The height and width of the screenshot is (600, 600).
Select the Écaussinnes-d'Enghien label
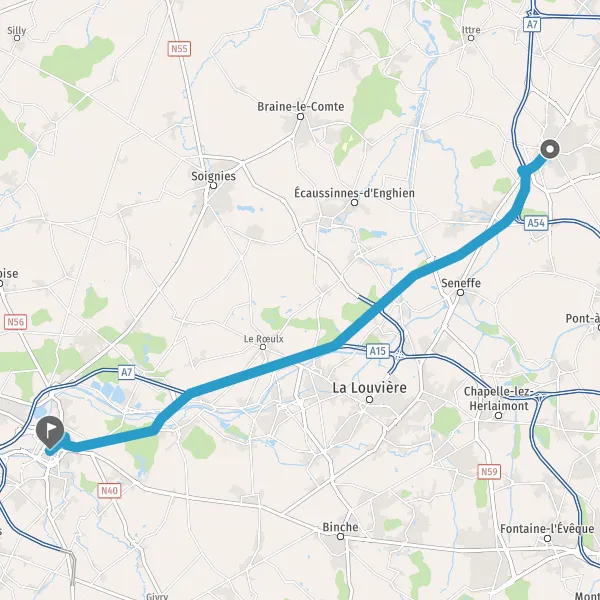click(x=354, y=192)
